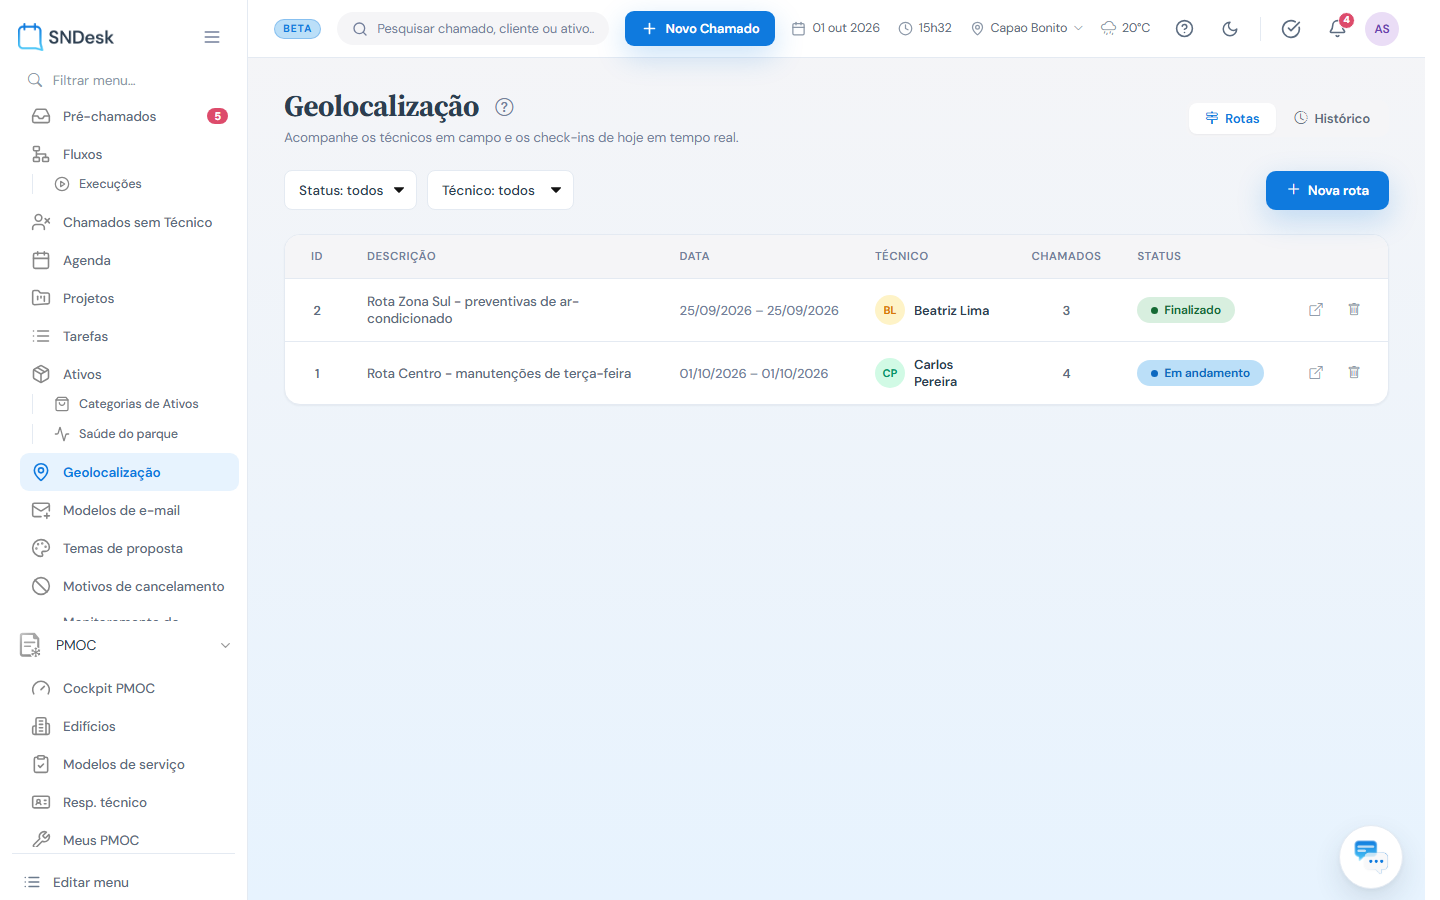Open Edifícios under PMOC
Image resolution: width=1440 pixels, height=900 pixels.
(x=129, y=726)
